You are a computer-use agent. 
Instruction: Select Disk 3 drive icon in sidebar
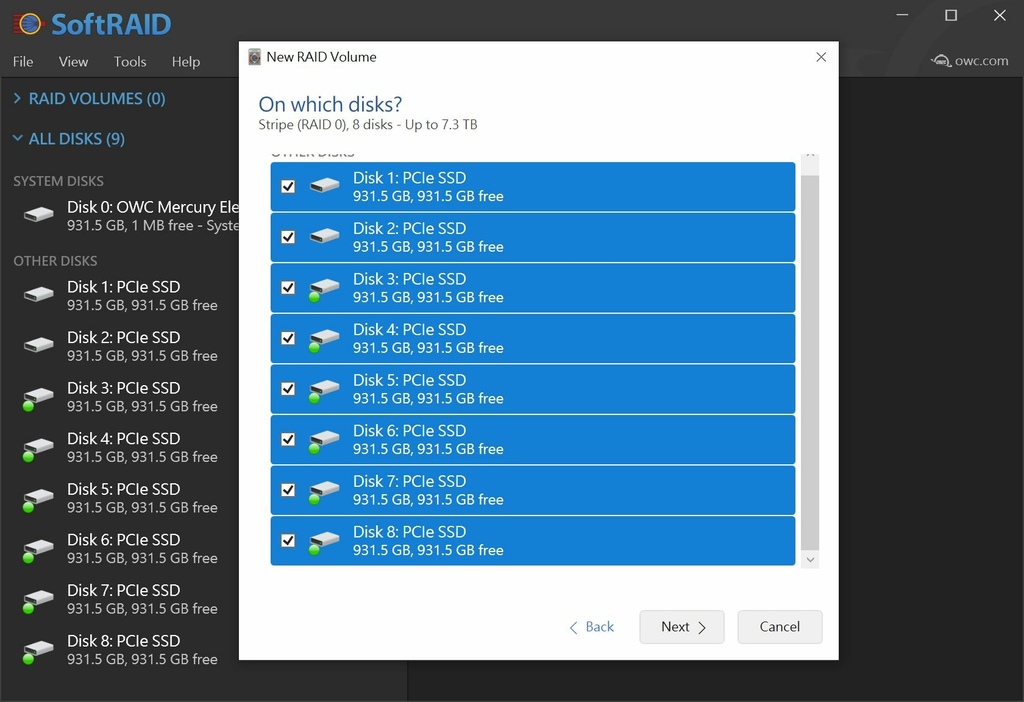point(39,398)
